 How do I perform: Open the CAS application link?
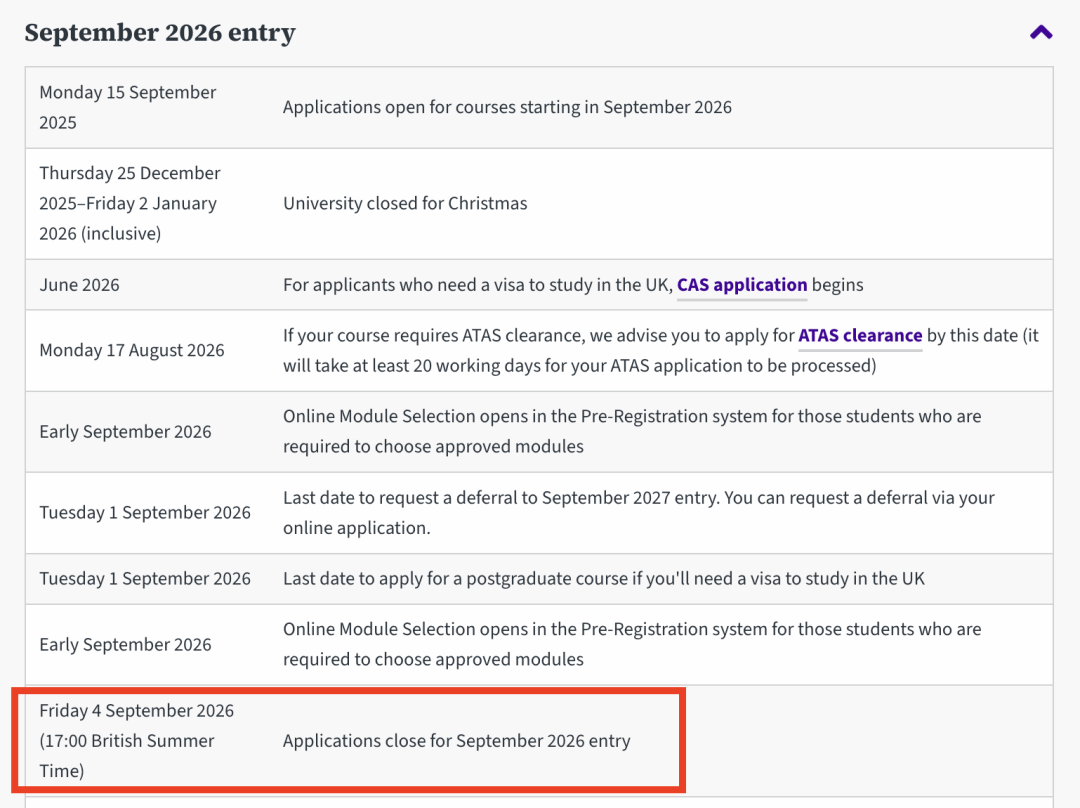pos(742,285)
